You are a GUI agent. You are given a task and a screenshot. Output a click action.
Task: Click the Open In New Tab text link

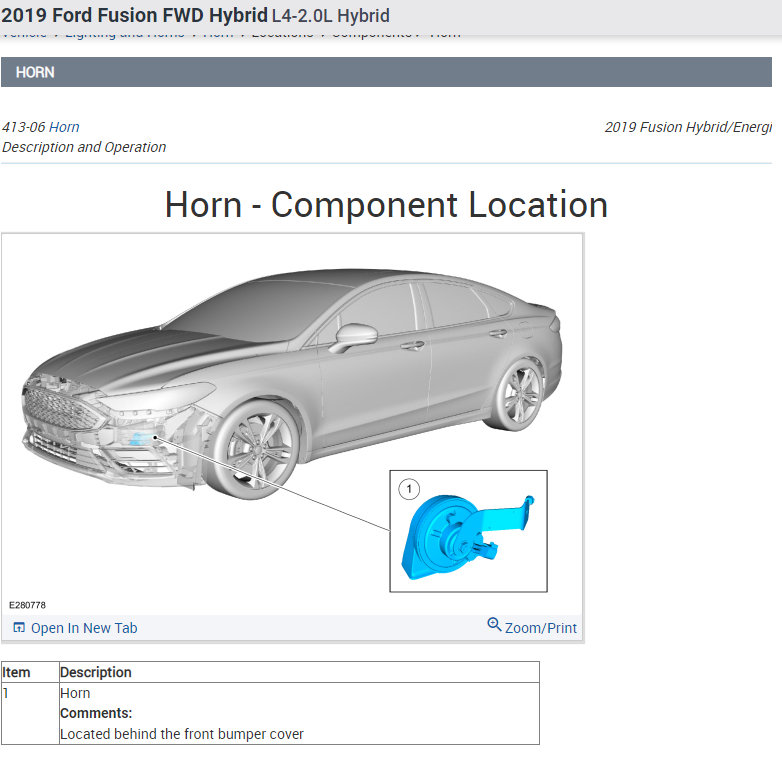[84, 628]
